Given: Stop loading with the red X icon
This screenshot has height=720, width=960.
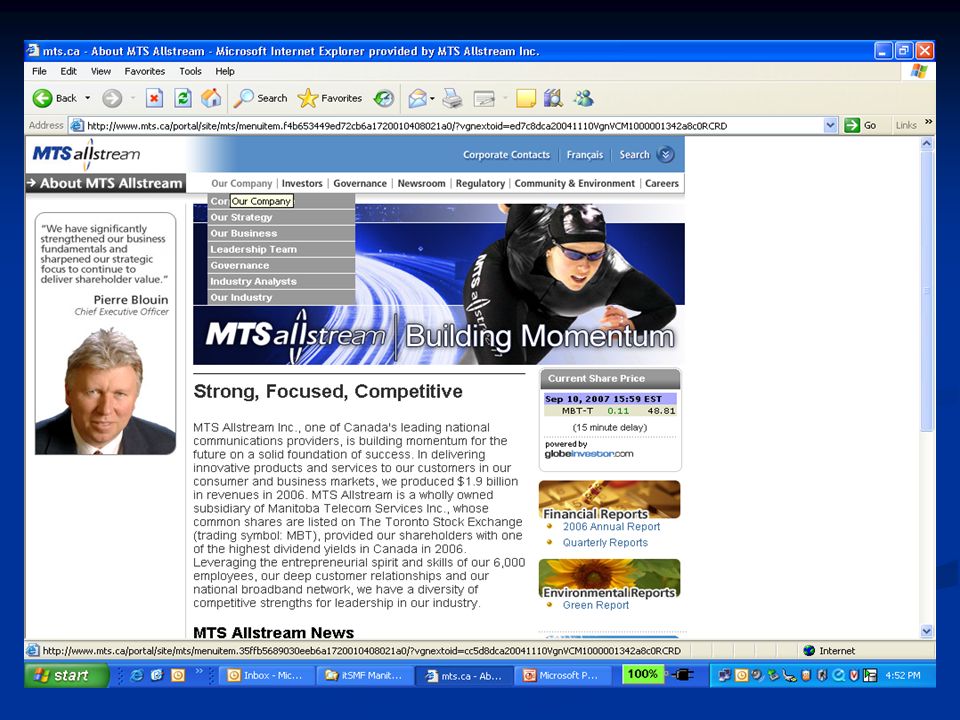Looking at the screenshot, I should (x=154, y=98).
